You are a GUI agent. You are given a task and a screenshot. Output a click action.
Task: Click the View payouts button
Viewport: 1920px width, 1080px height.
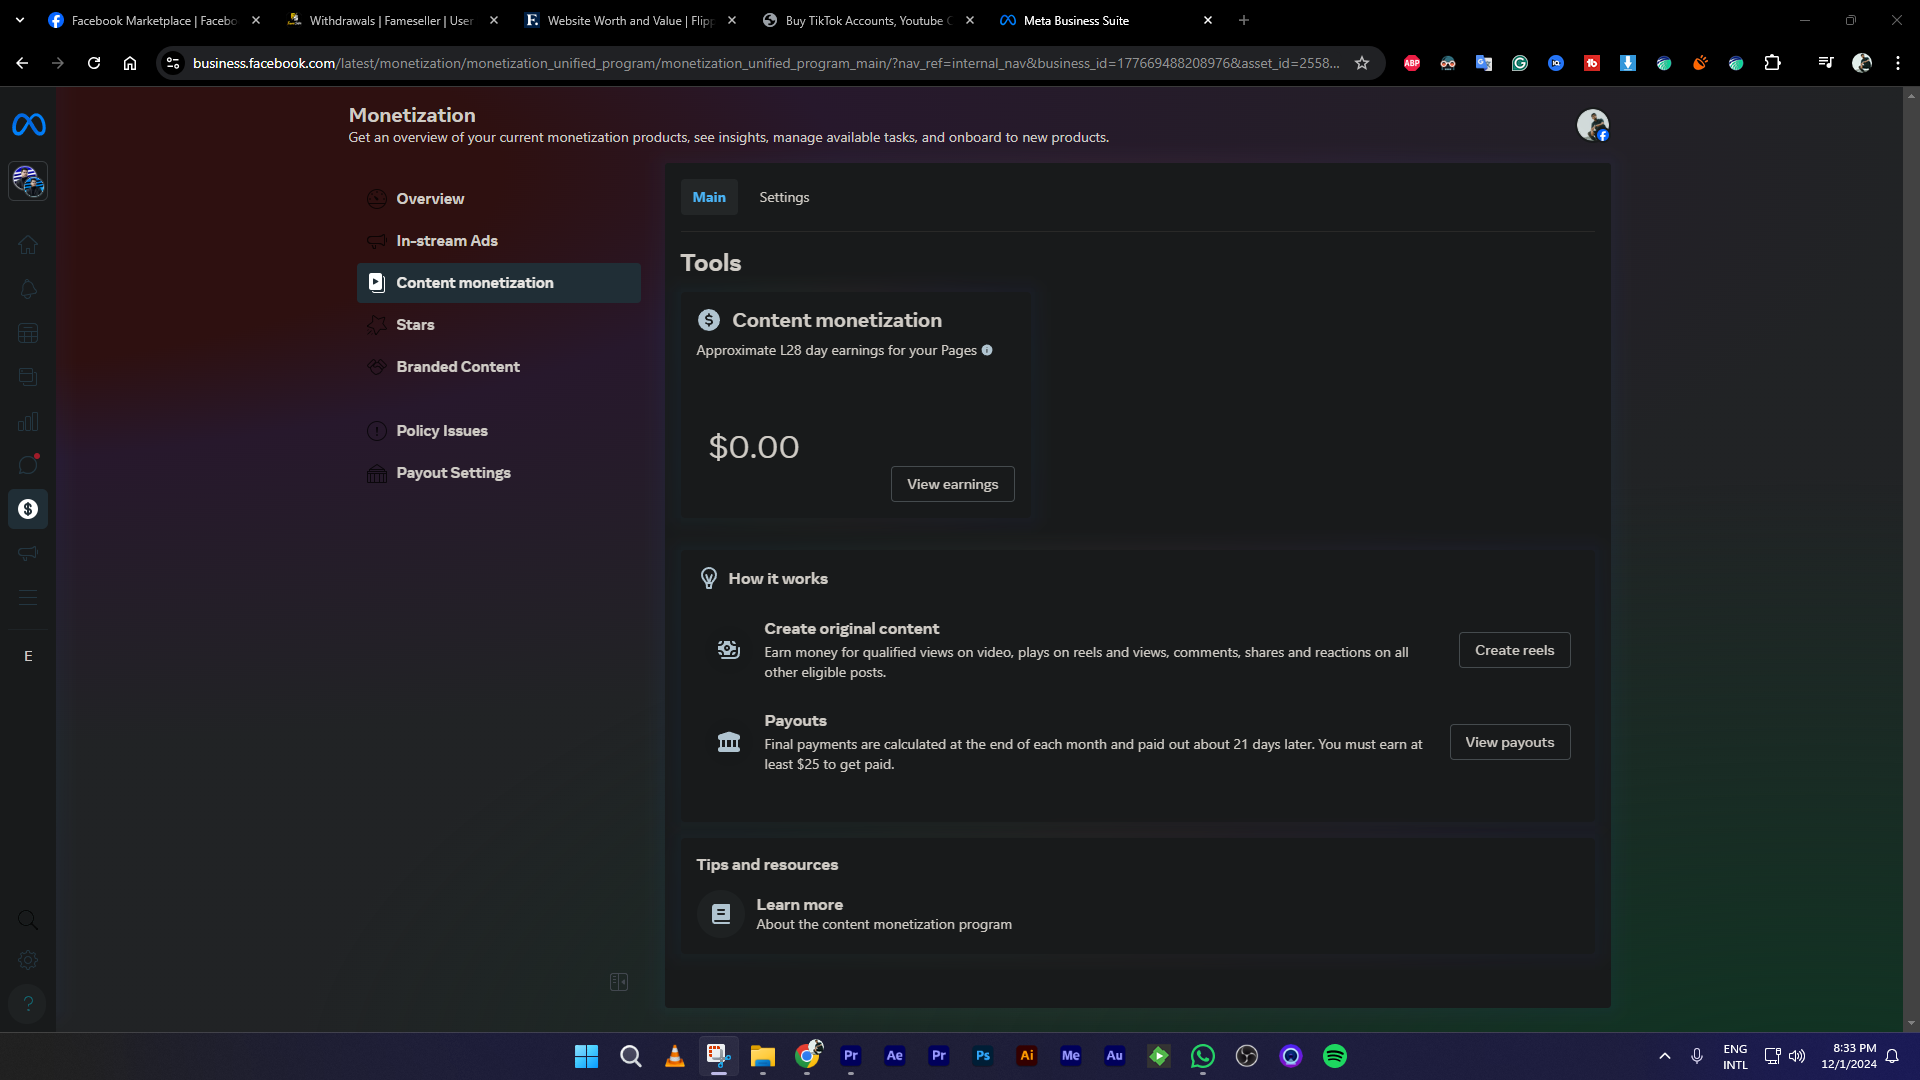coord(1510,742)
